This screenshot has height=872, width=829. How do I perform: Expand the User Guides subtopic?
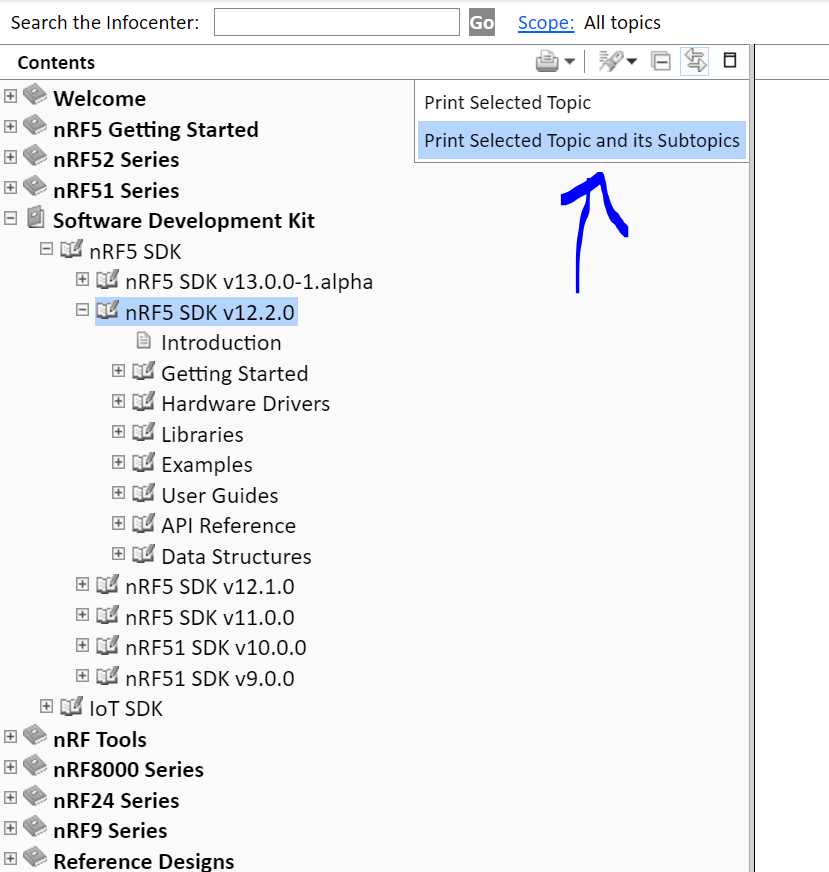pos(118,493)
